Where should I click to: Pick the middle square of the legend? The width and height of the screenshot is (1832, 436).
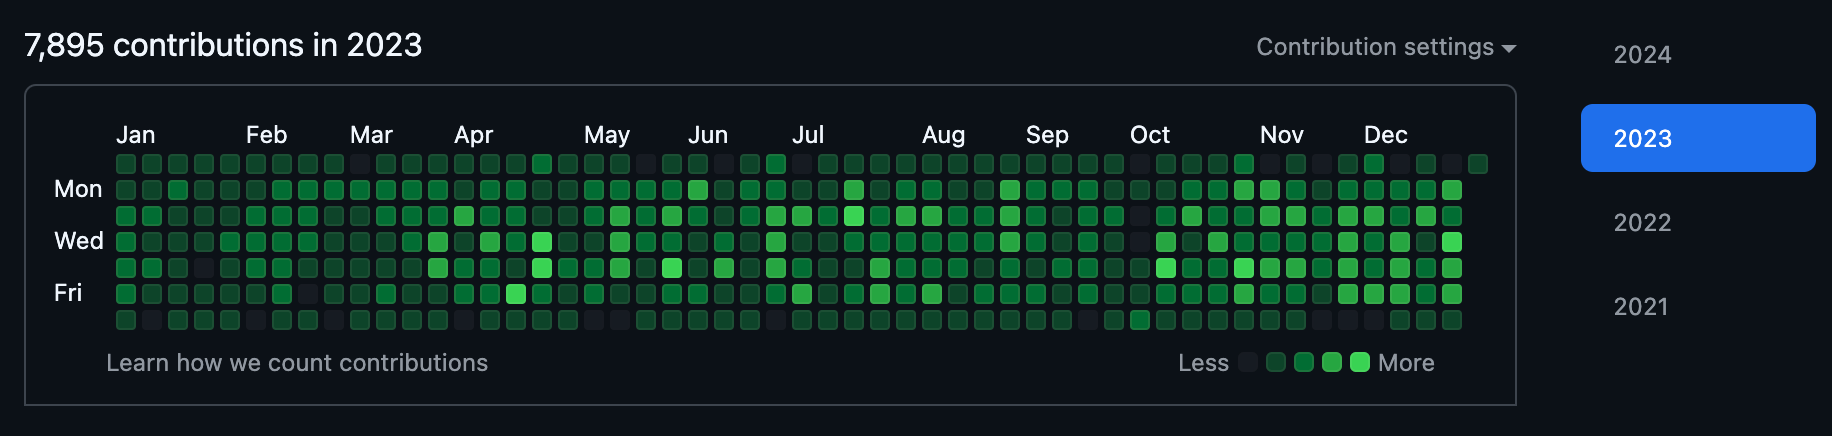(1304, 362)
